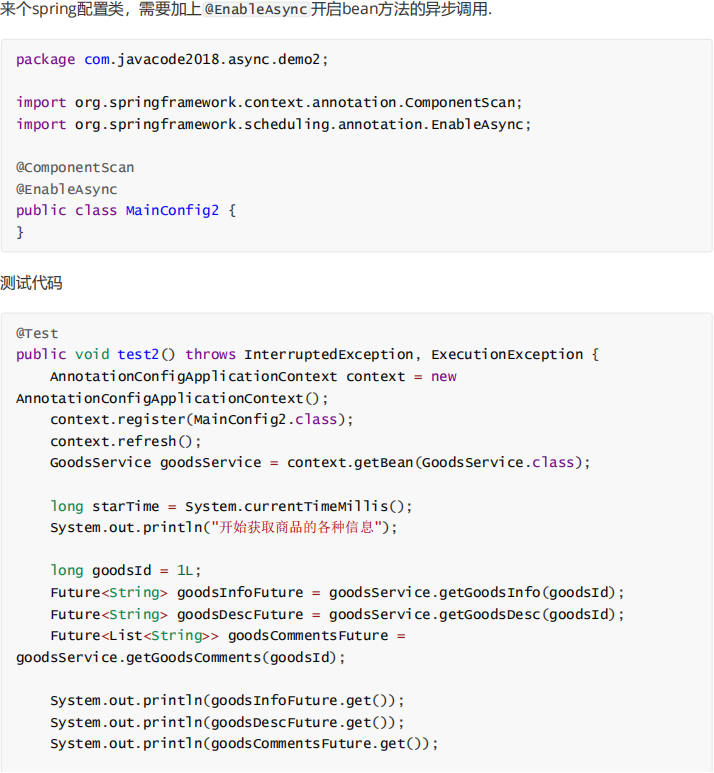Click the test2 method name

pyautogui.click(x=138, y=355)
